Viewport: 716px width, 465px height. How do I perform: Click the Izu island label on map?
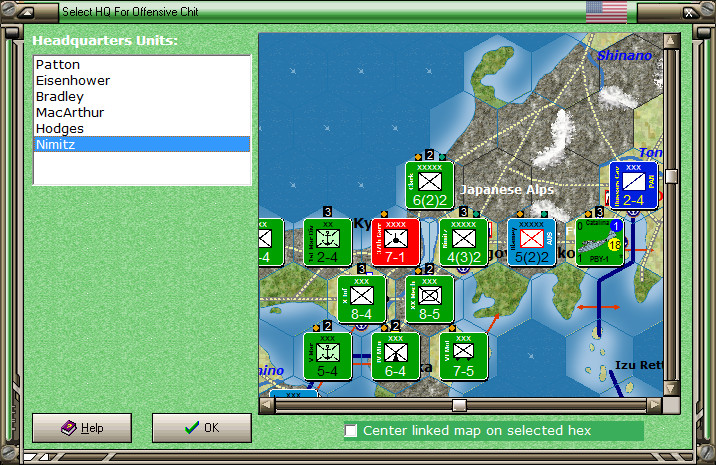639,365
